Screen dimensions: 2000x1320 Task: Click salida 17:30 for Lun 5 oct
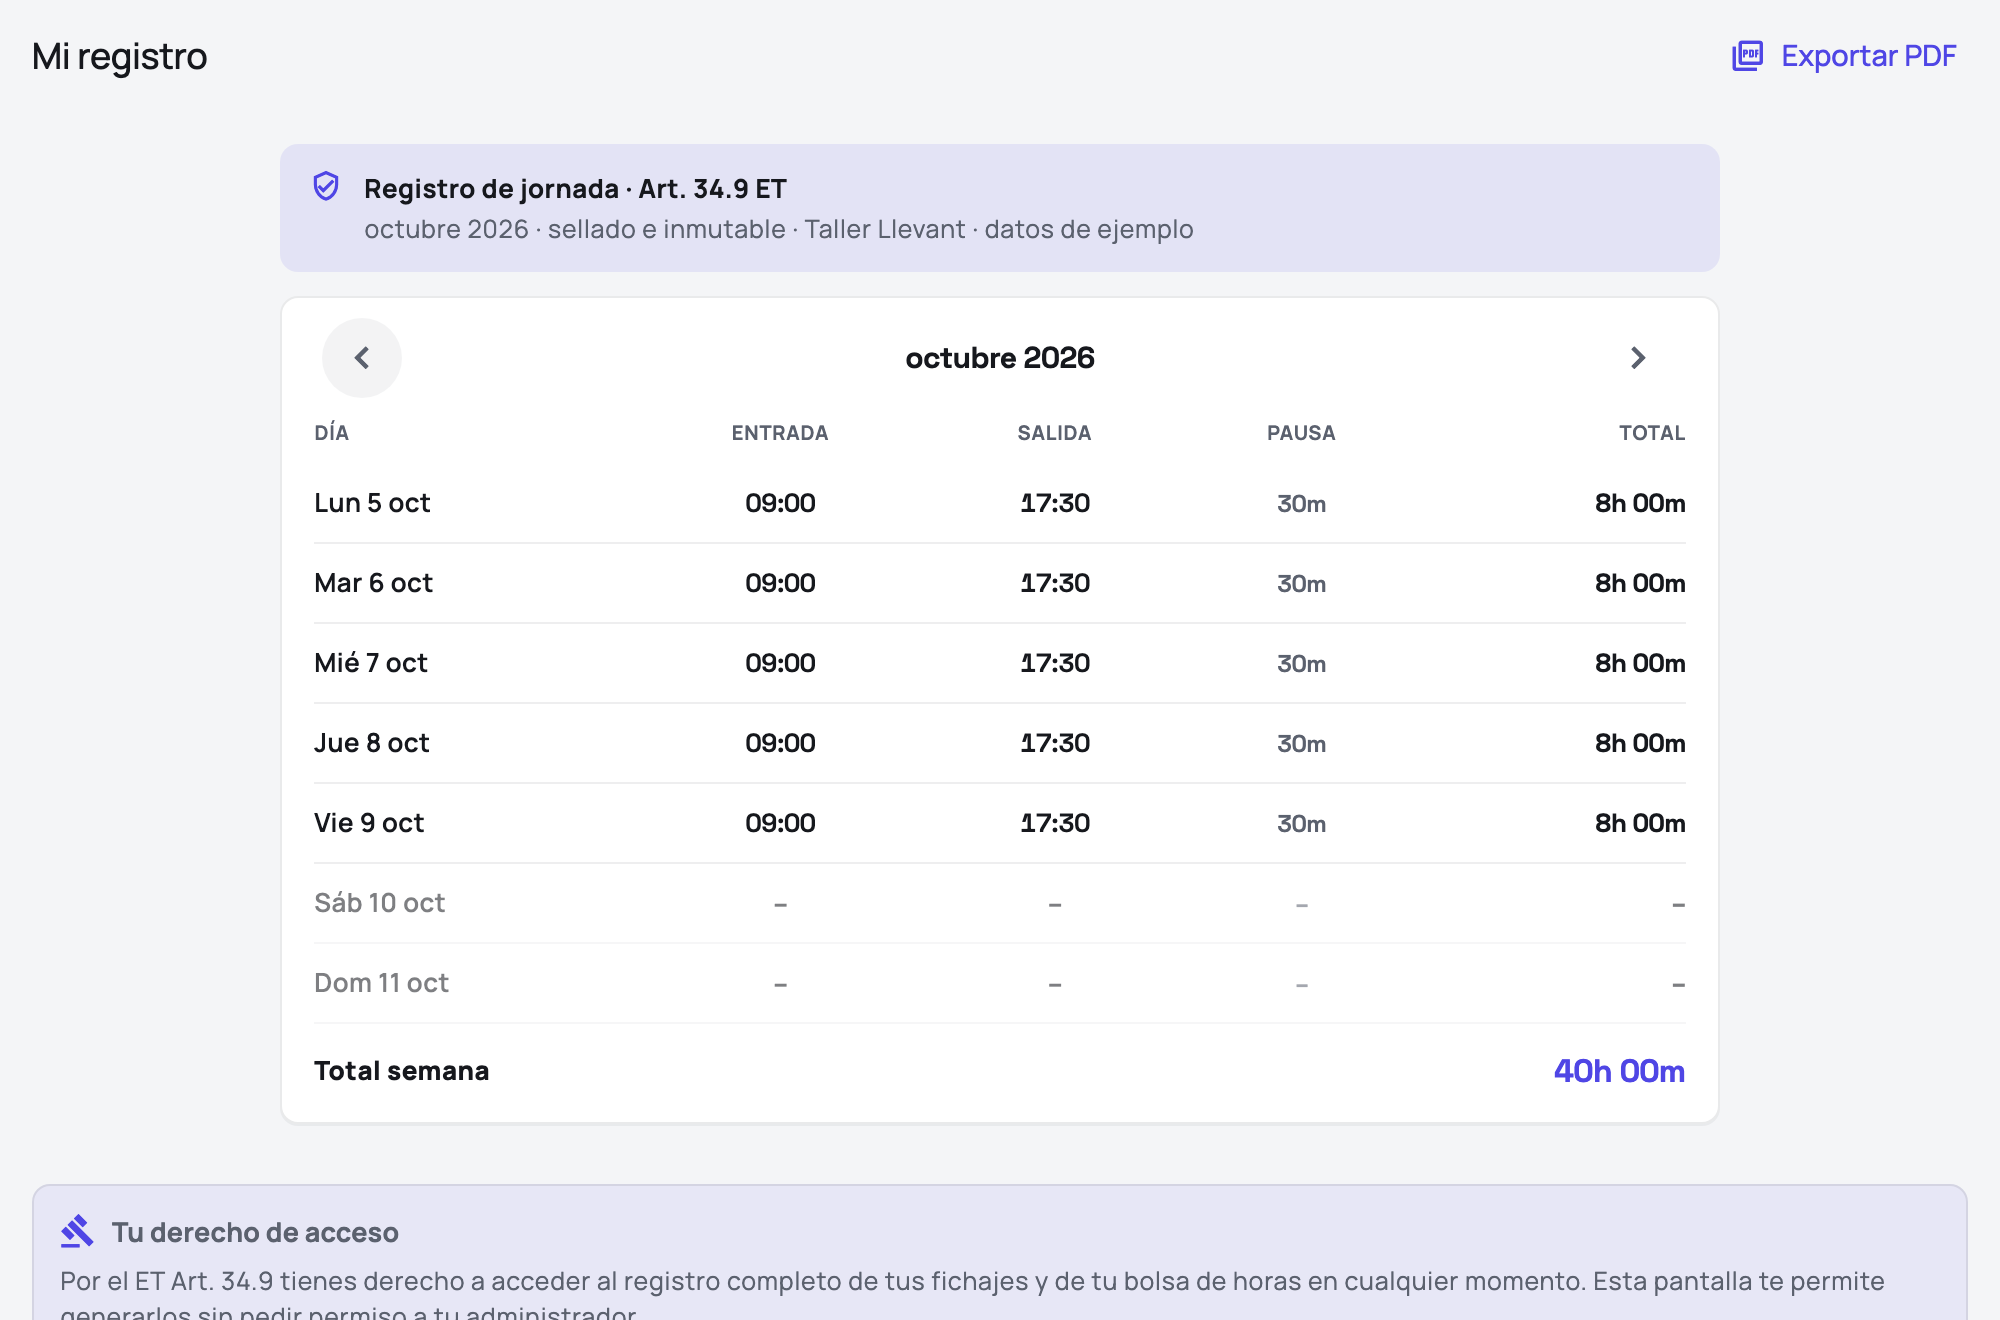coord(1055,503)
